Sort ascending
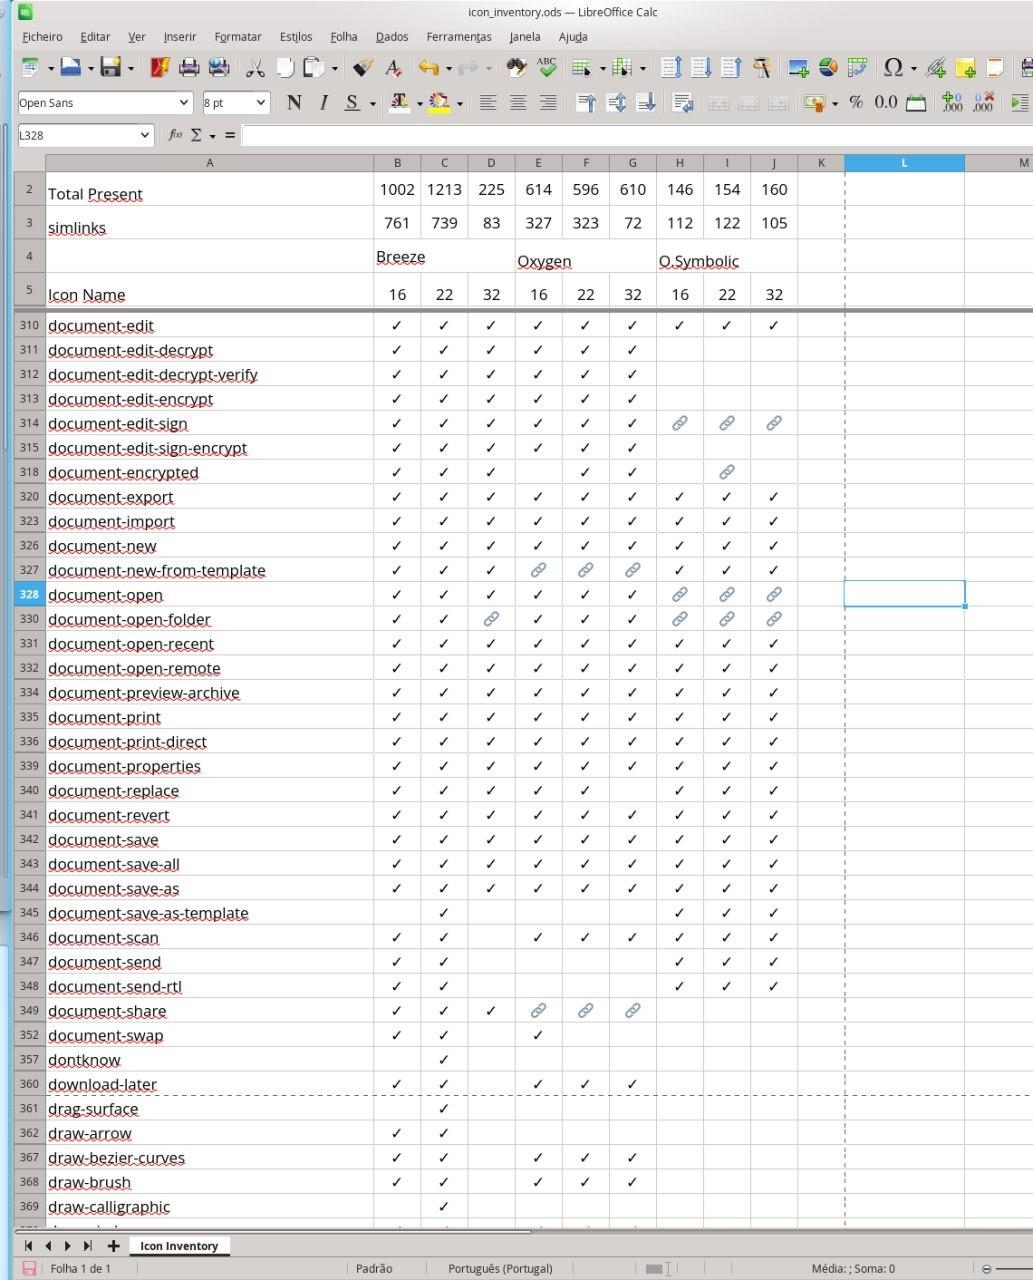 point(701,68)
